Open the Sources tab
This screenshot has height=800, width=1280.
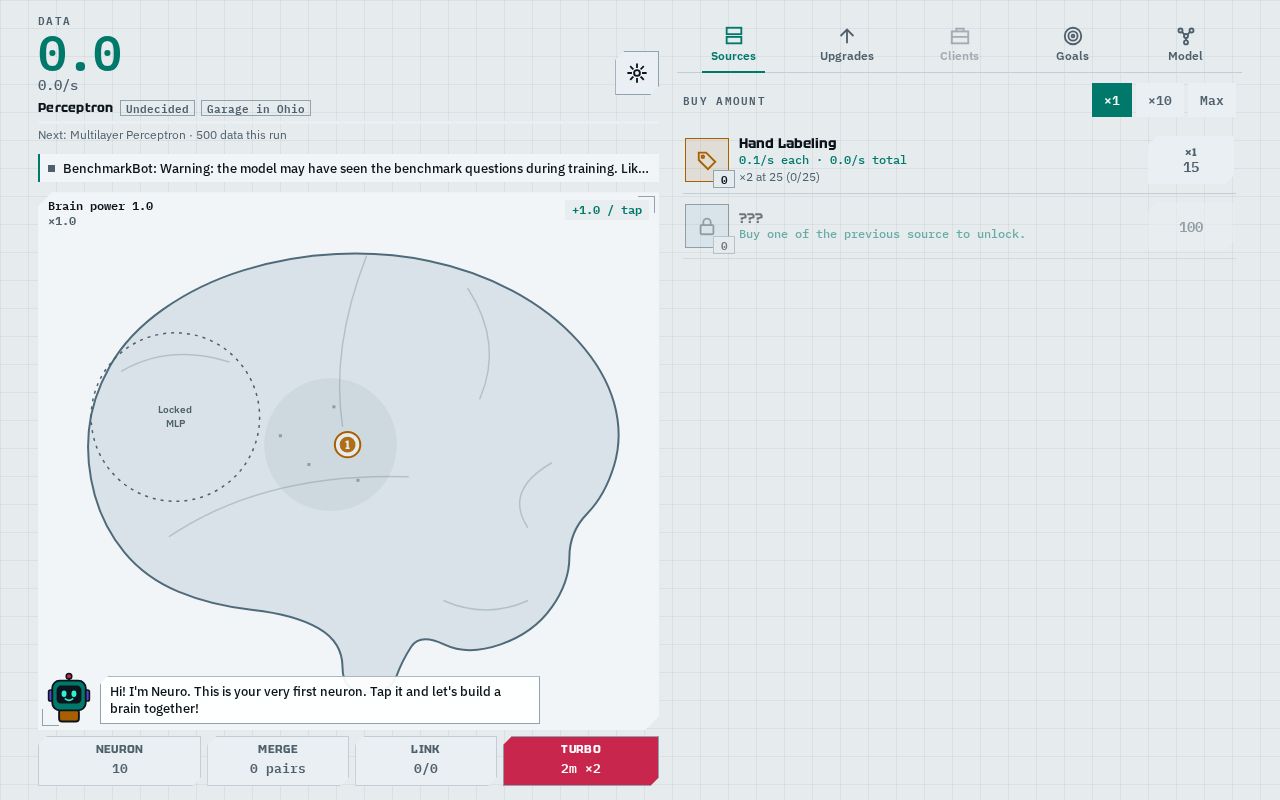(733, 45)
